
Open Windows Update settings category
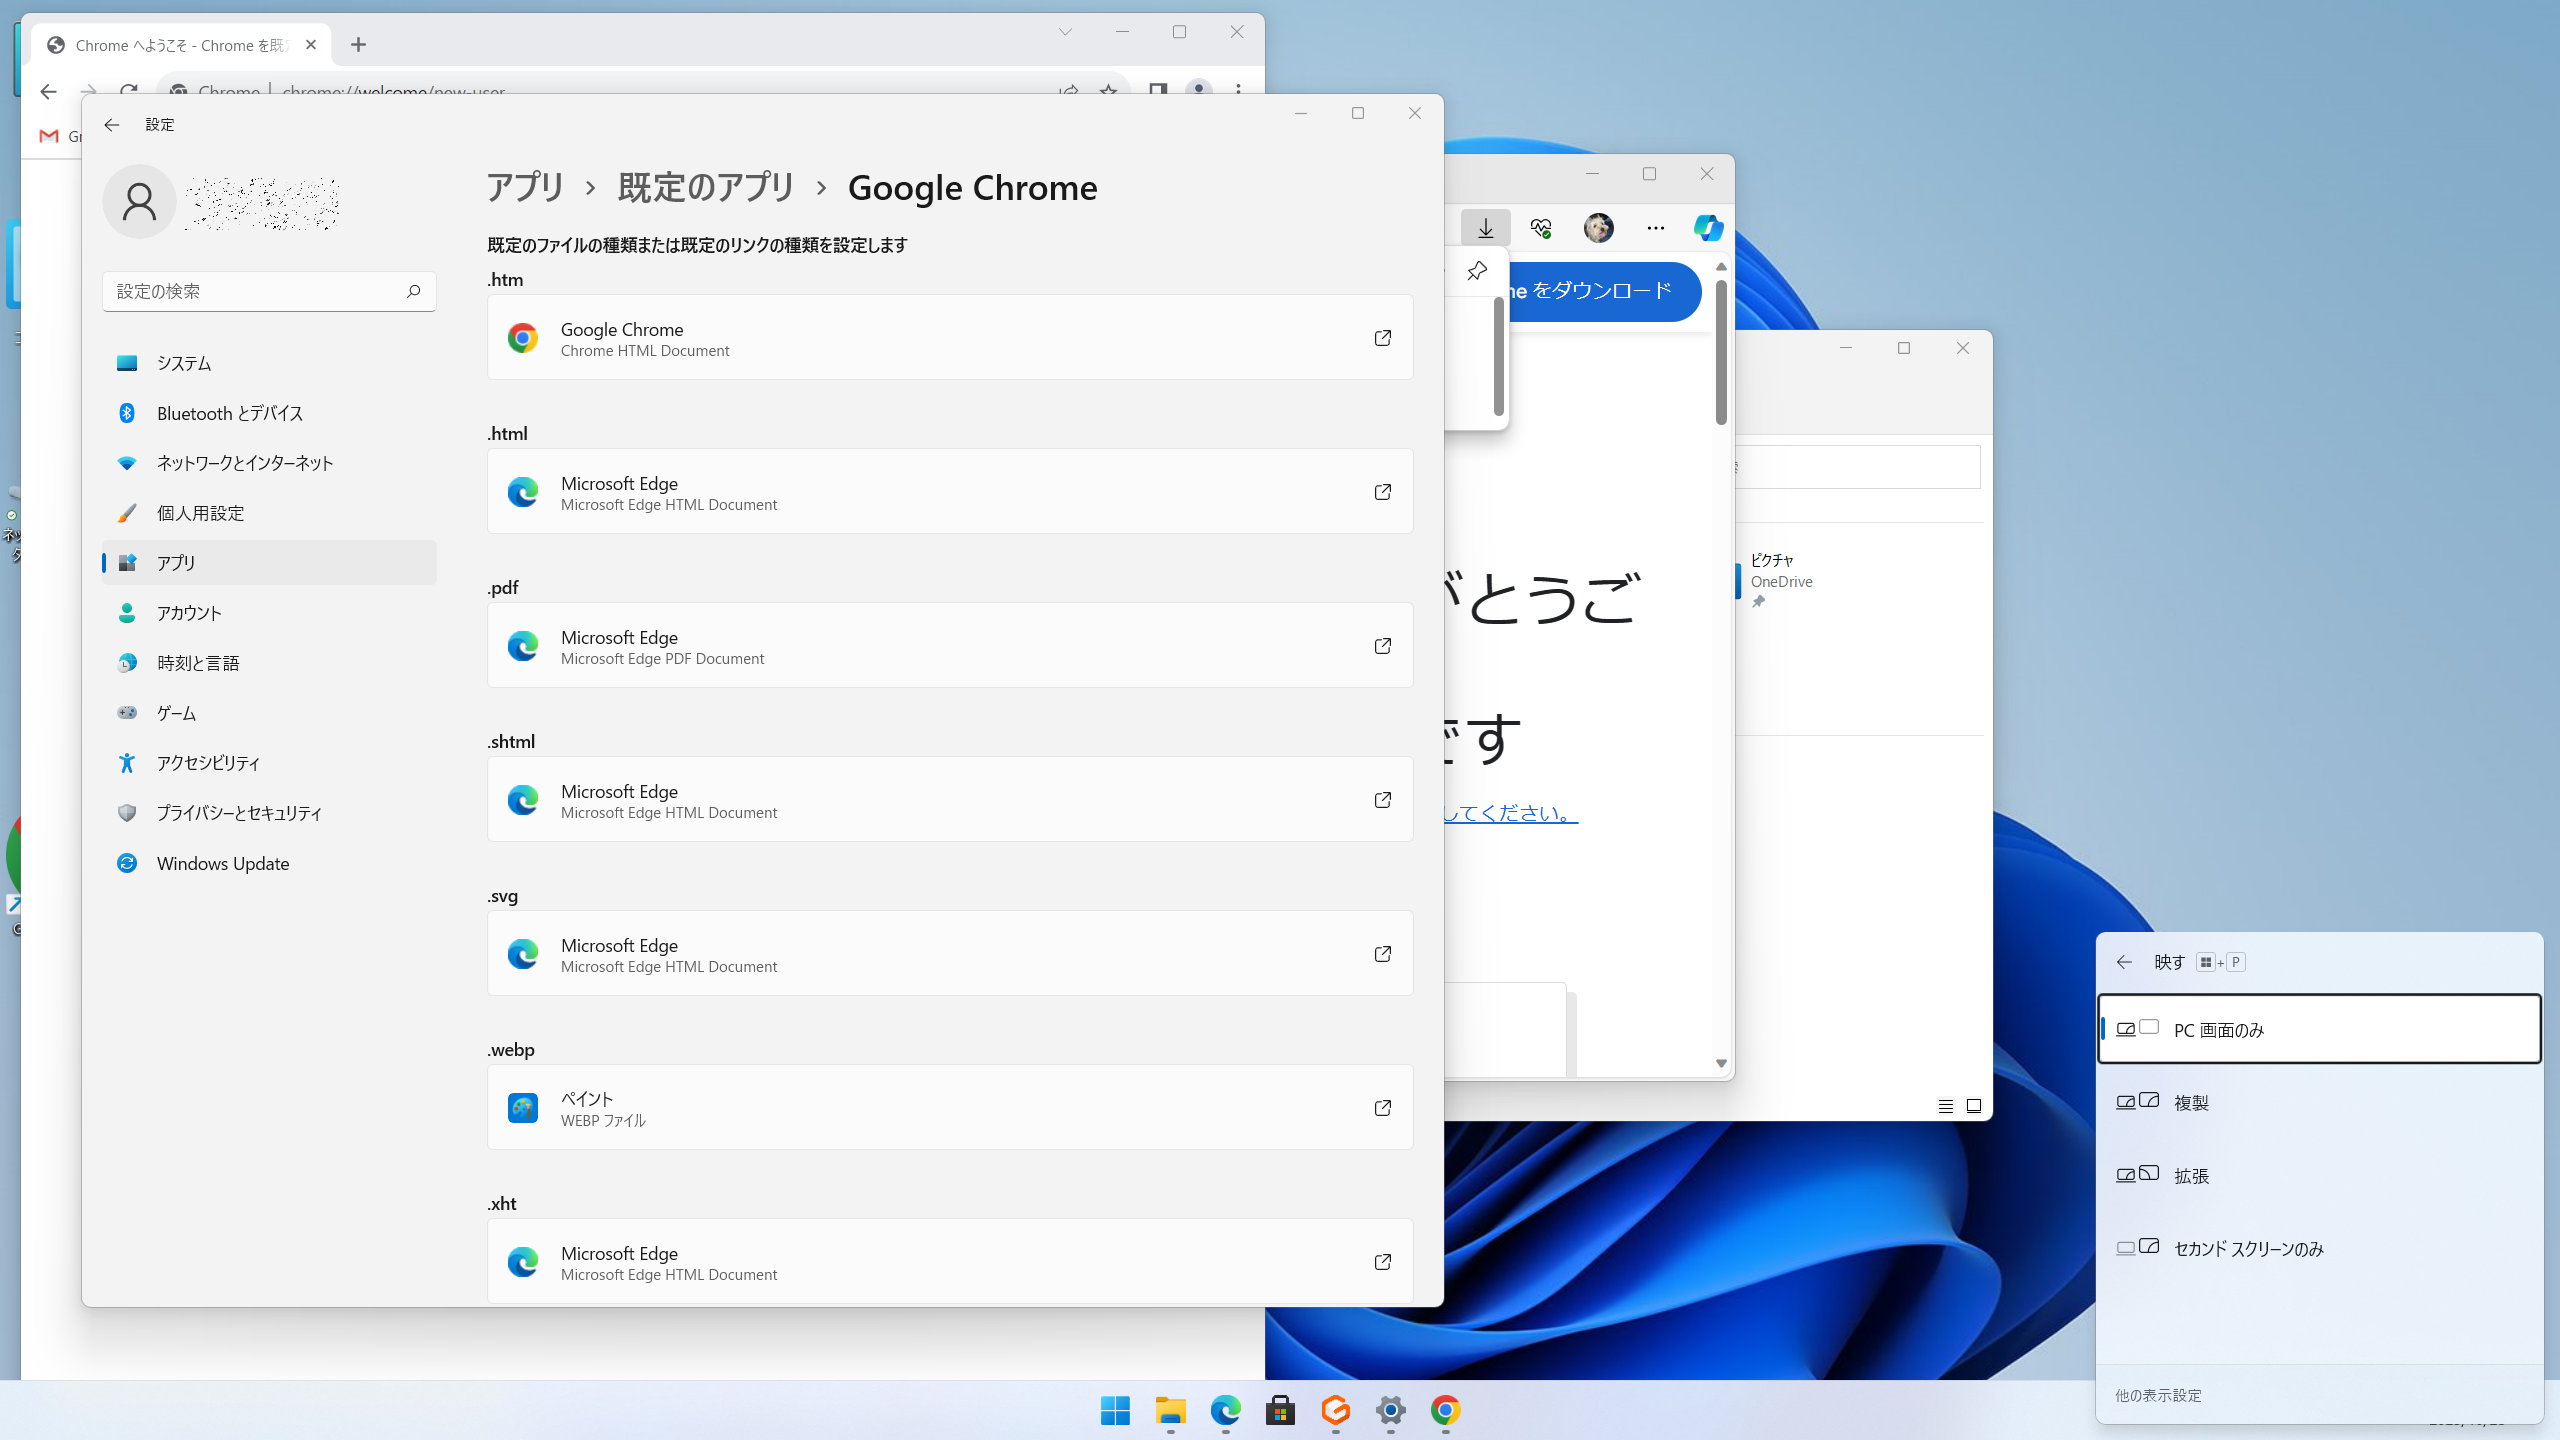click(x=269, y=863)
